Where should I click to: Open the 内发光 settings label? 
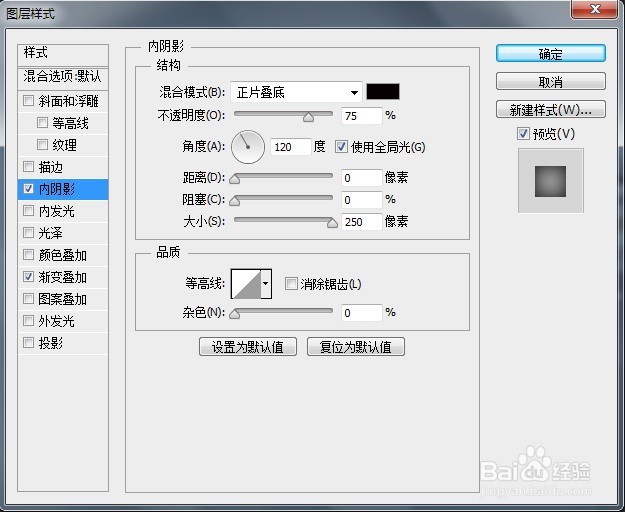click(57, 211)
